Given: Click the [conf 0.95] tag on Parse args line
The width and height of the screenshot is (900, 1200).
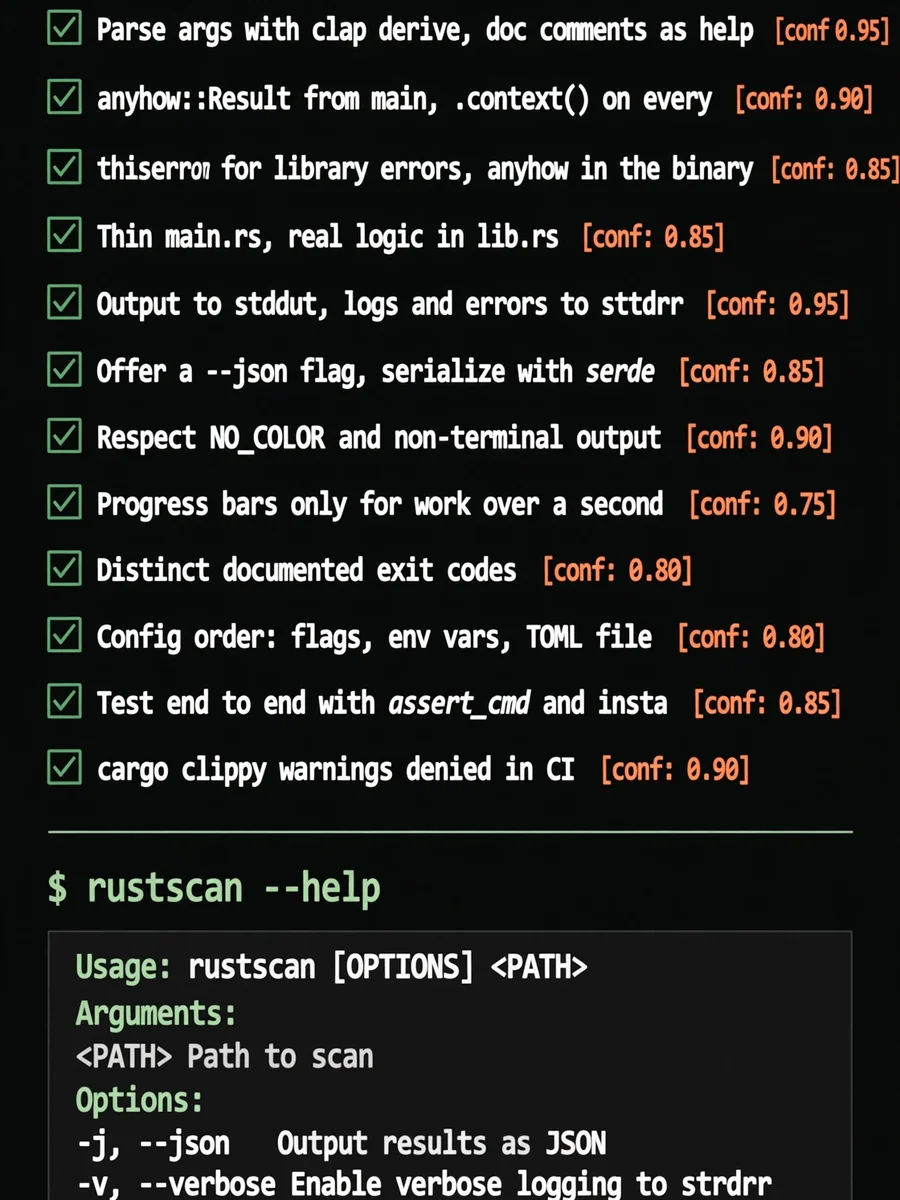Looking at the screenshot, I should [832, 30].
